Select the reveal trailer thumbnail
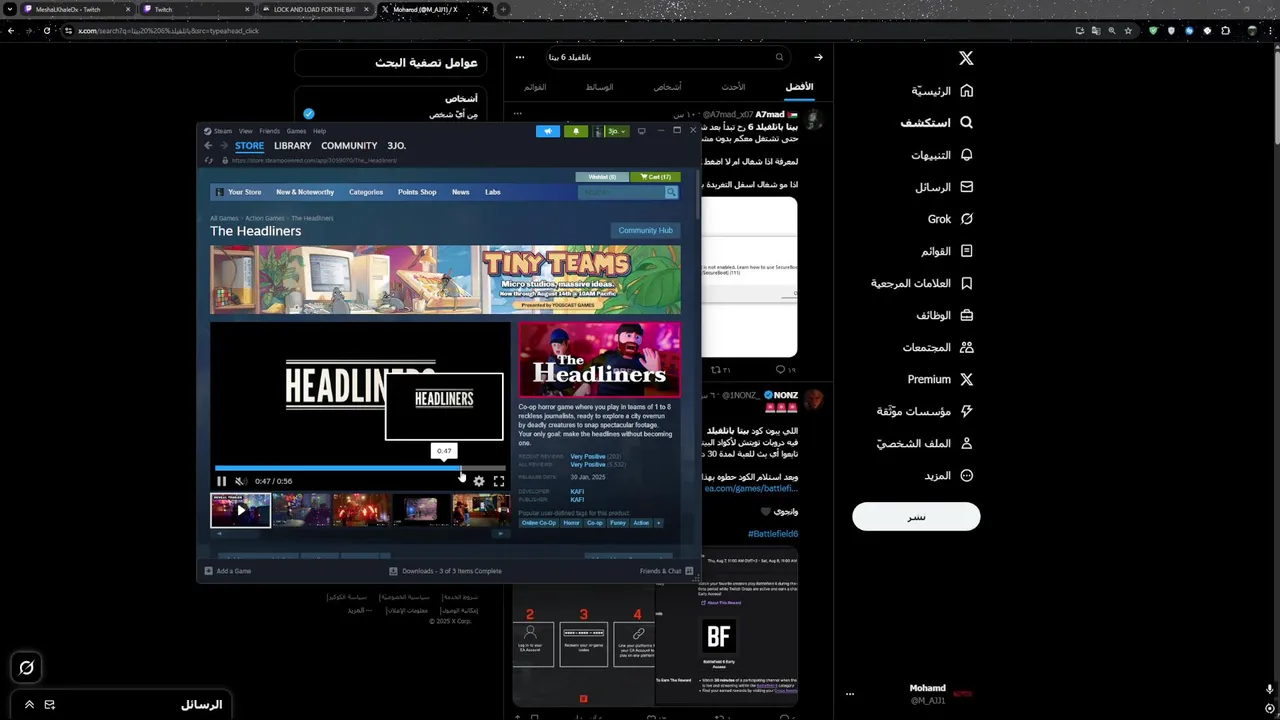This screenshot has height=720, width=1280. [240, 510]
